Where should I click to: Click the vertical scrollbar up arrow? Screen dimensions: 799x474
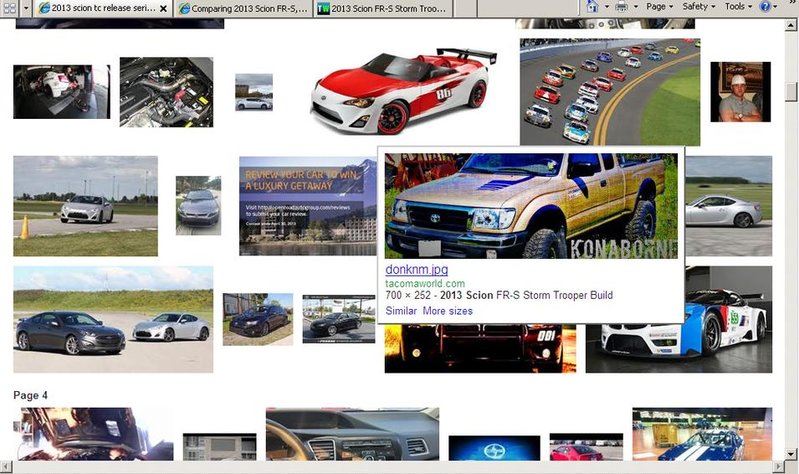click(x=791, y=24)
